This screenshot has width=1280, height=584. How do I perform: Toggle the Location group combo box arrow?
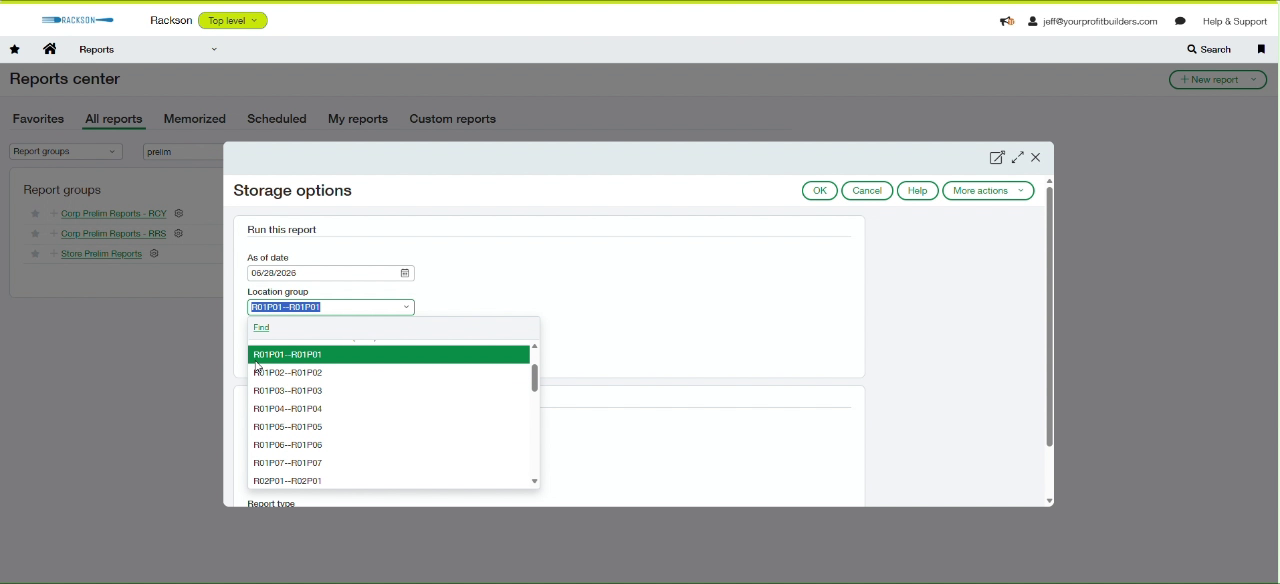pyautogui.click(x=406, y=308)
